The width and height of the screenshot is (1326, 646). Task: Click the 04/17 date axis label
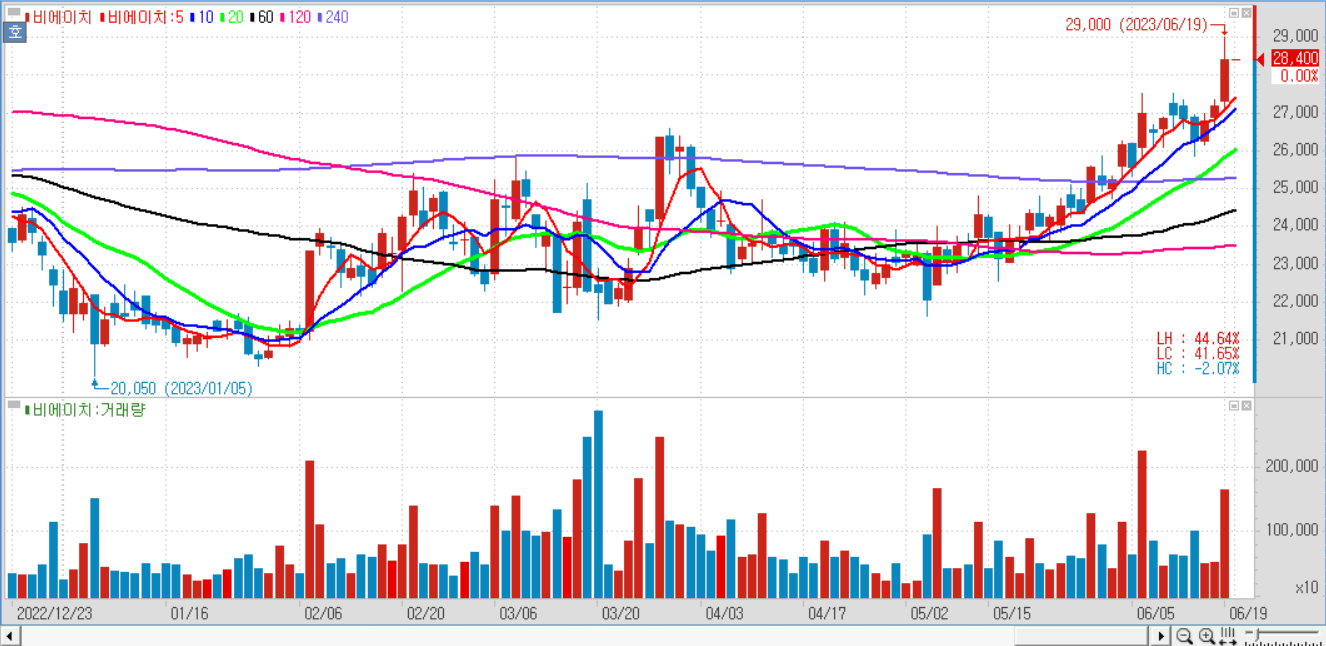coord(826,612)
